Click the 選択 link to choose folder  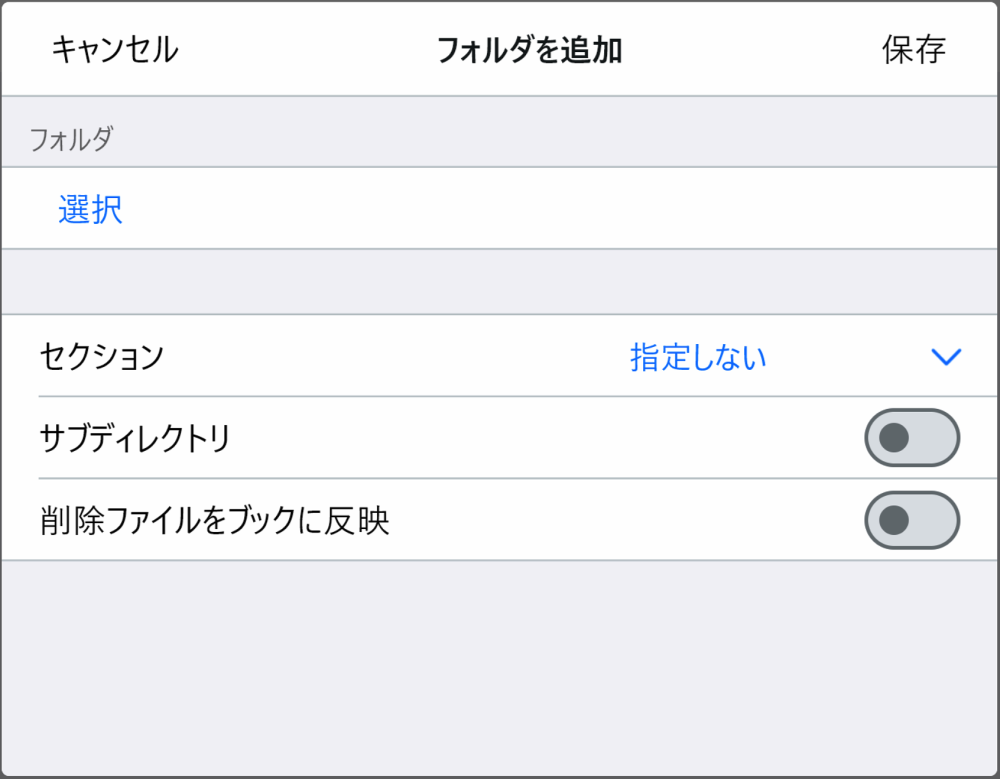(x=90, y=209)
